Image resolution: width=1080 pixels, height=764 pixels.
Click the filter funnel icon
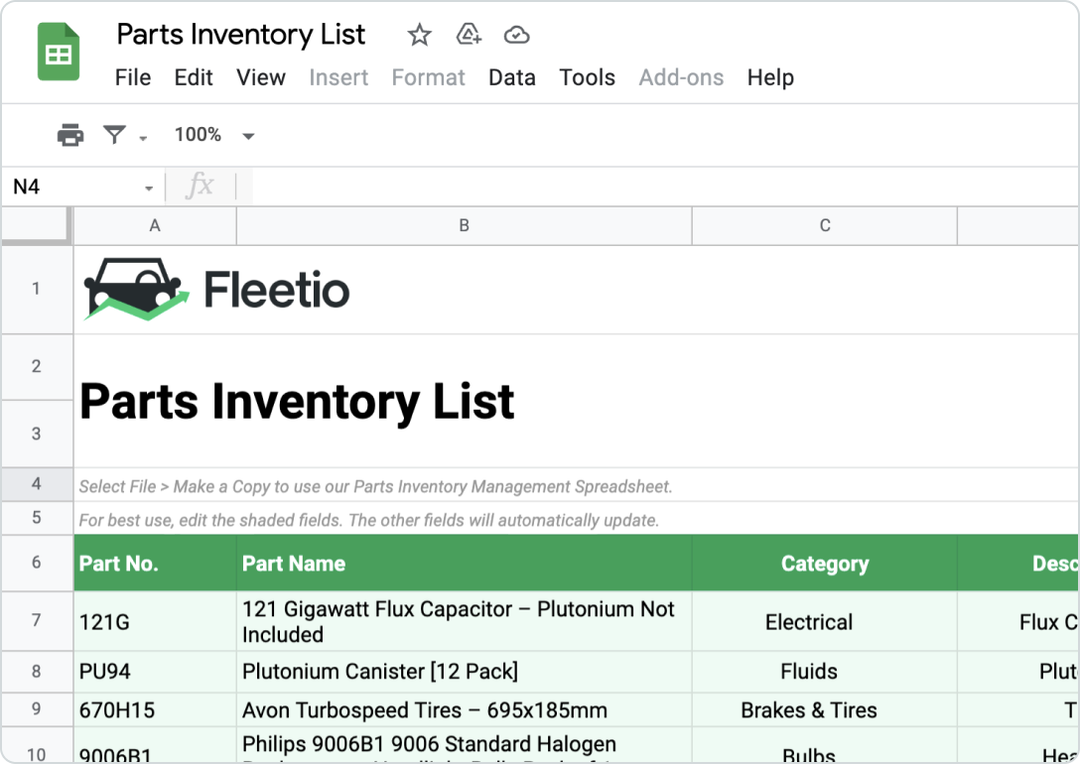pos(114,134)
